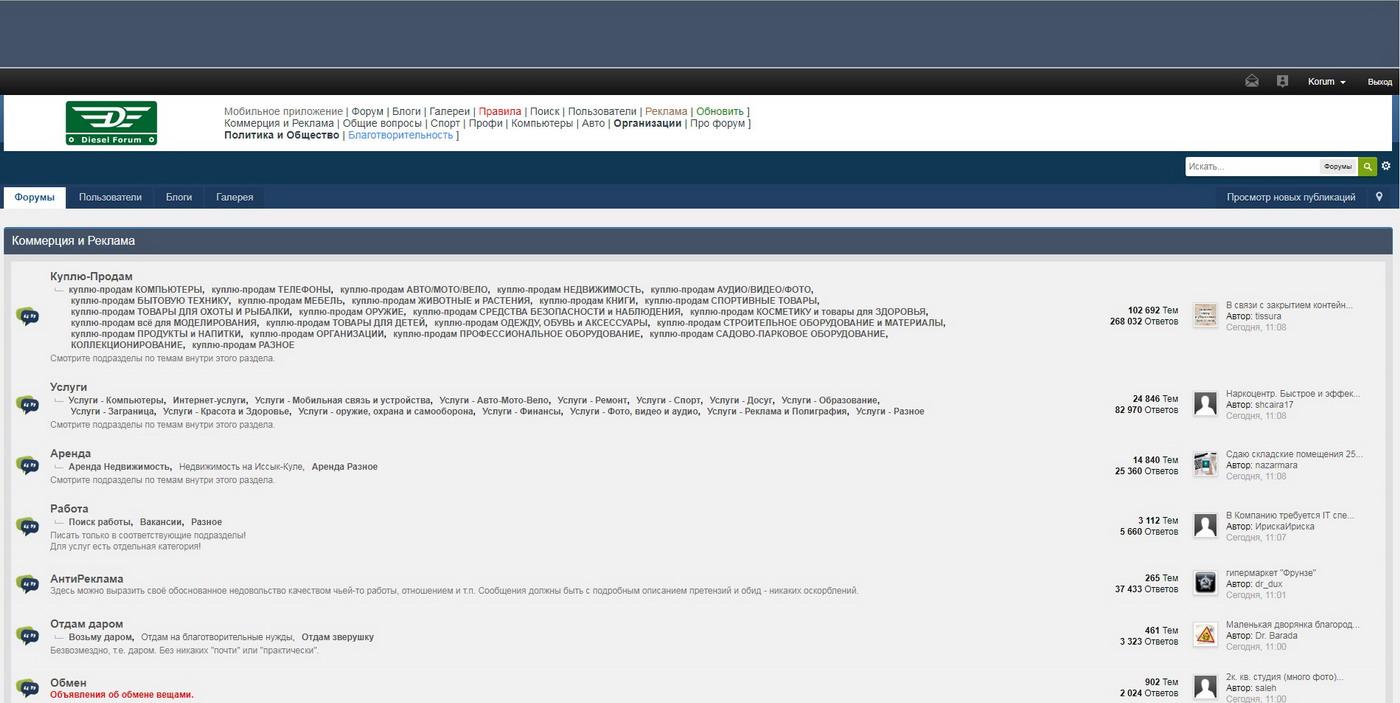This screenshot has width=1400, height=703.
Task: Click the location pin icon in the tab bar
Action: pos(1379,197)
